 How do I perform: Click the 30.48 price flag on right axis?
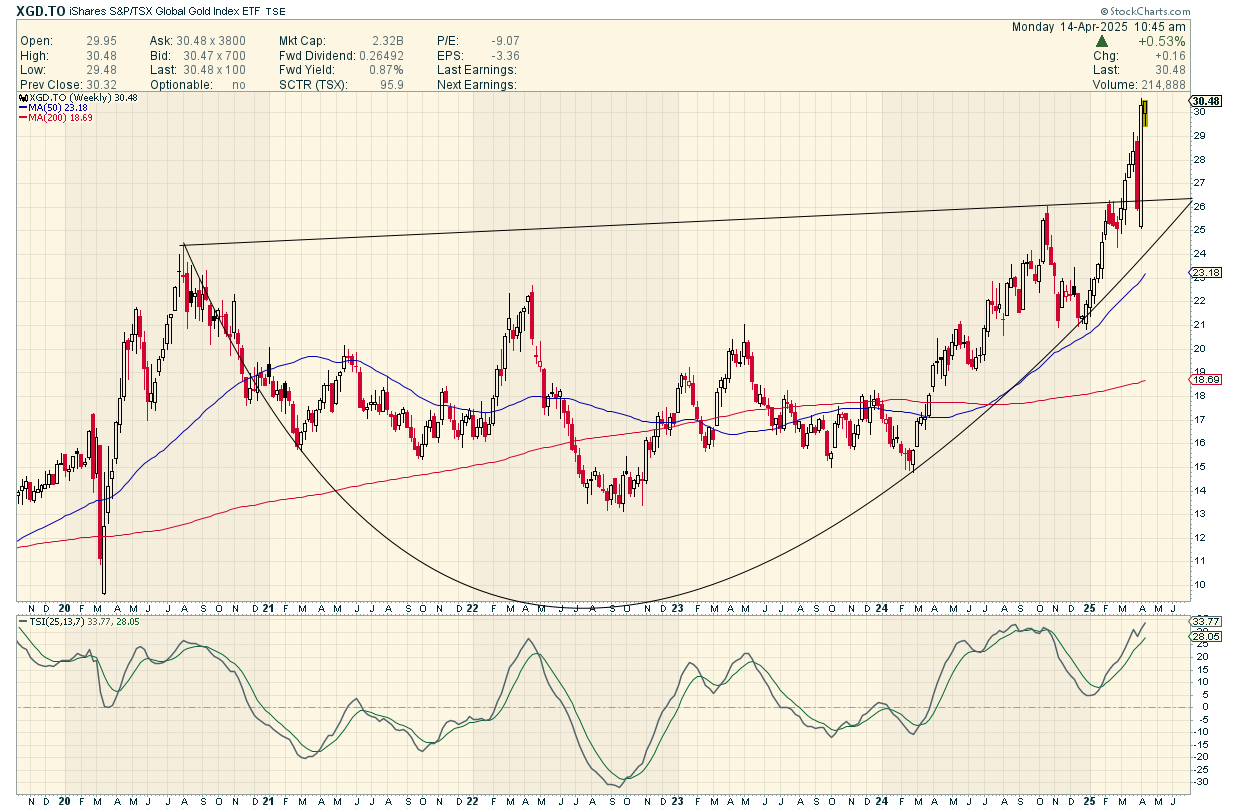[x=1207, y=101]
